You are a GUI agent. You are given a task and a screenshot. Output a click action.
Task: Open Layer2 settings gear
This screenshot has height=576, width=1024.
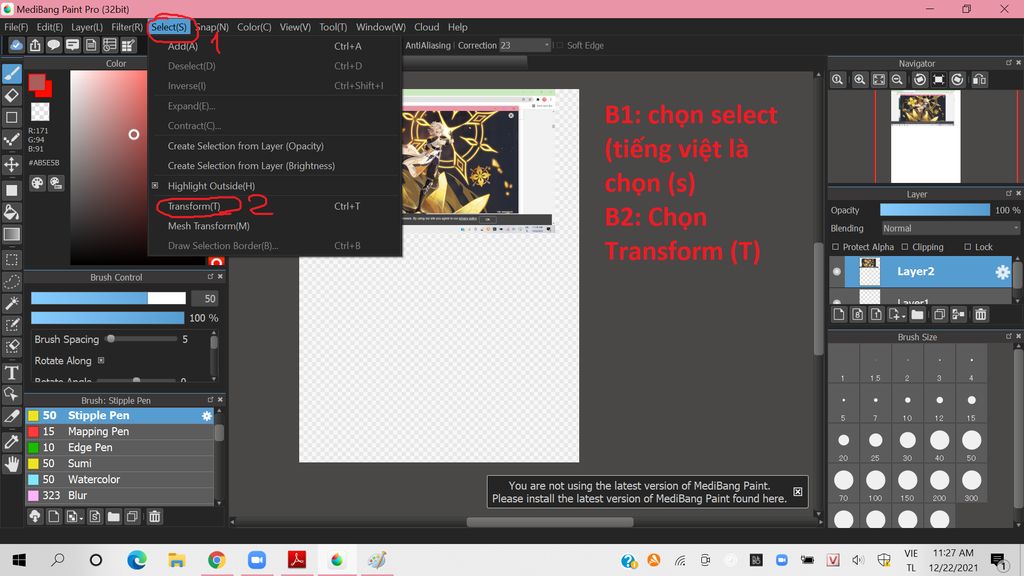(x=1002, y=272)
